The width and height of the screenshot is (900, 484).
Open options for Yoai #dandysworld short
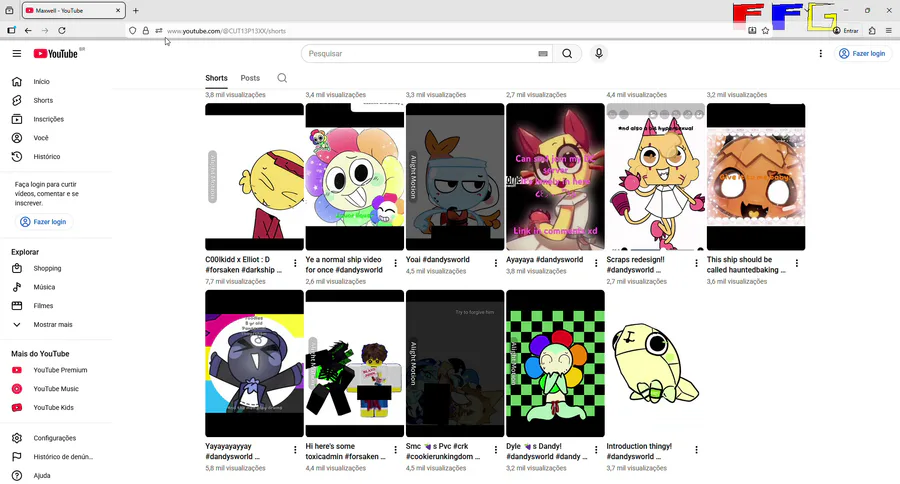pos(496,263)
